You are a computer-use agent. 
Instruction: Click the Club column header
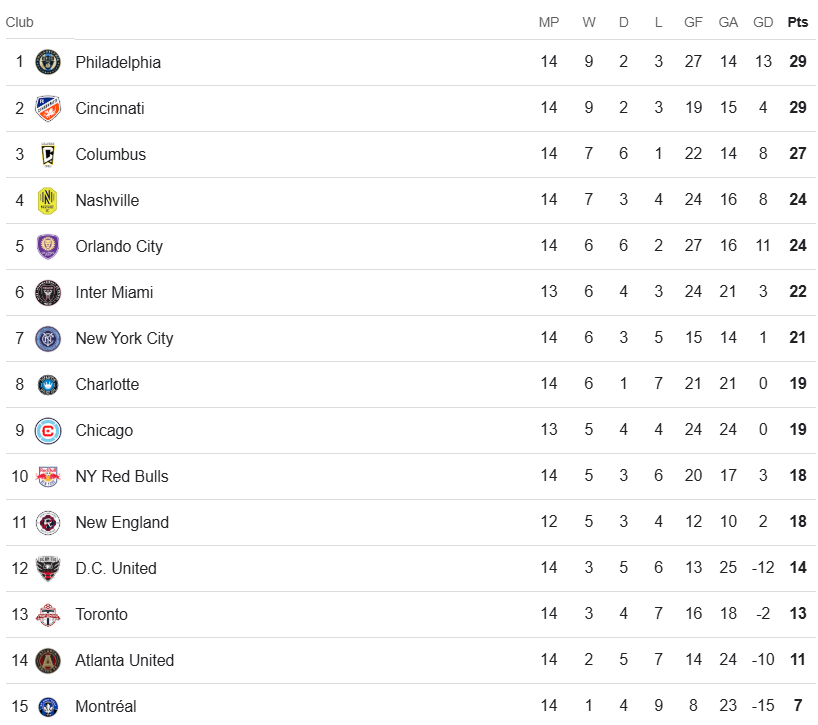point(20,22)
